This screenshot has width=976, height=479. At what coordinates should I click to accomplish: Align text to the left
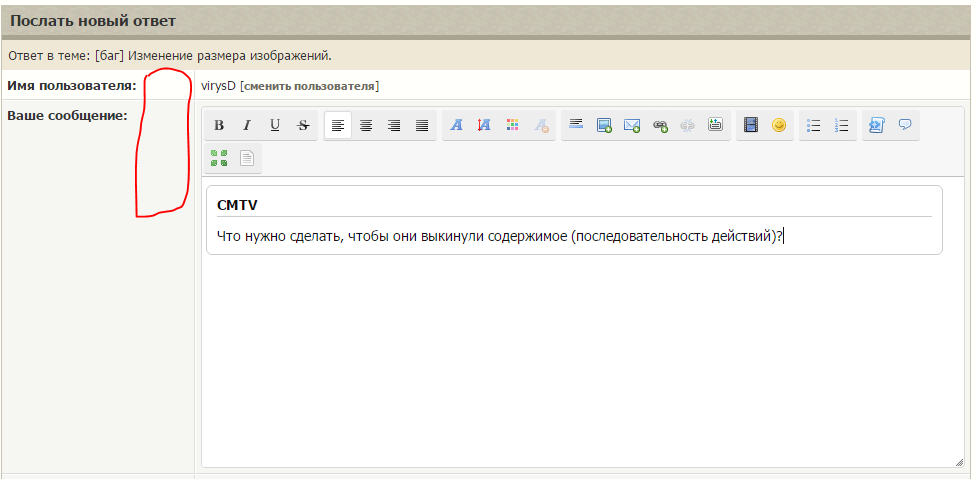tap(338, 126)
